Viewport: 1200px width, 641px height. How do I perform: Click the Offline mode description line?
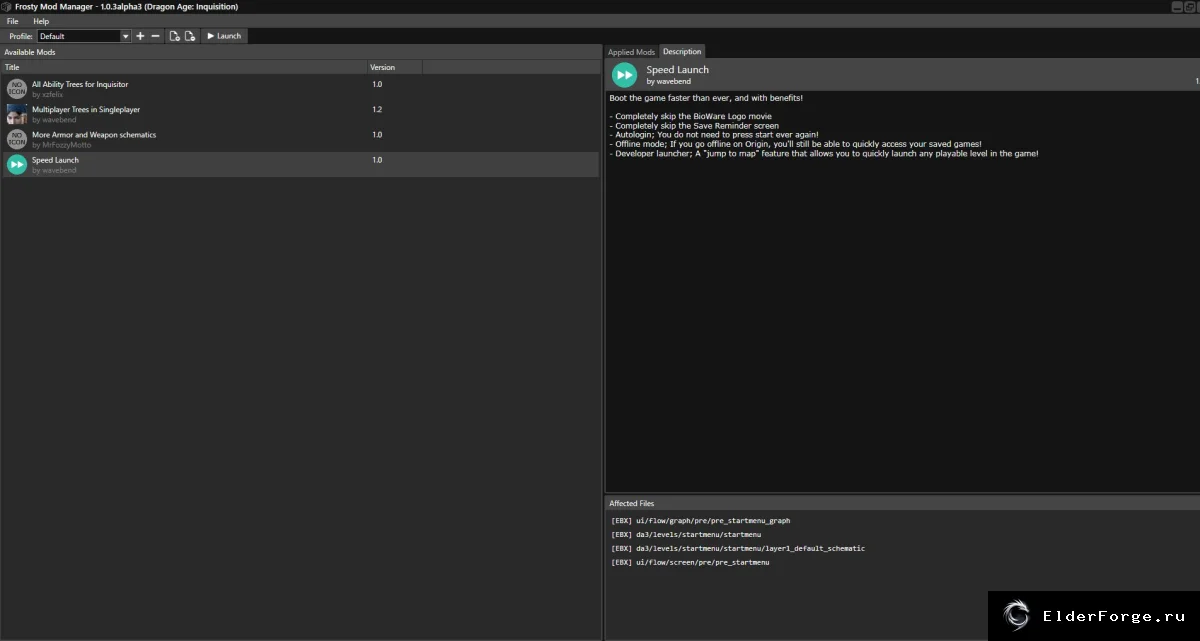(795, 144)
